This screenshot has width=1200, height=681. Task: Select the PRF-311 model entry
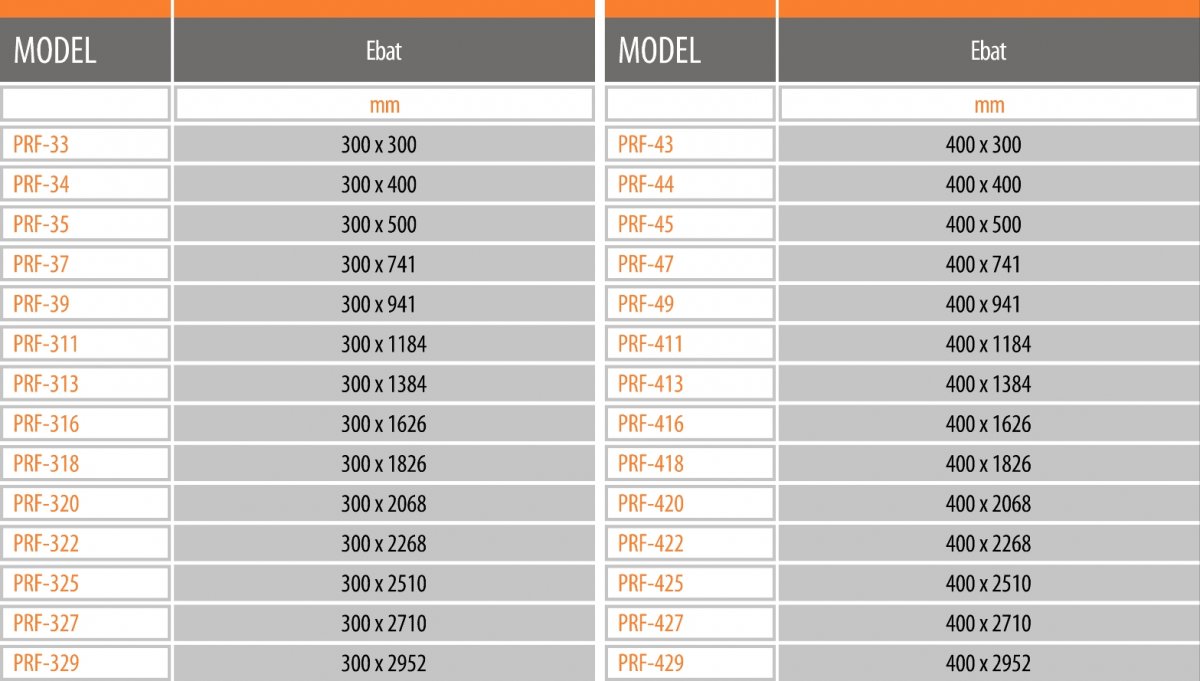(86, 344)
